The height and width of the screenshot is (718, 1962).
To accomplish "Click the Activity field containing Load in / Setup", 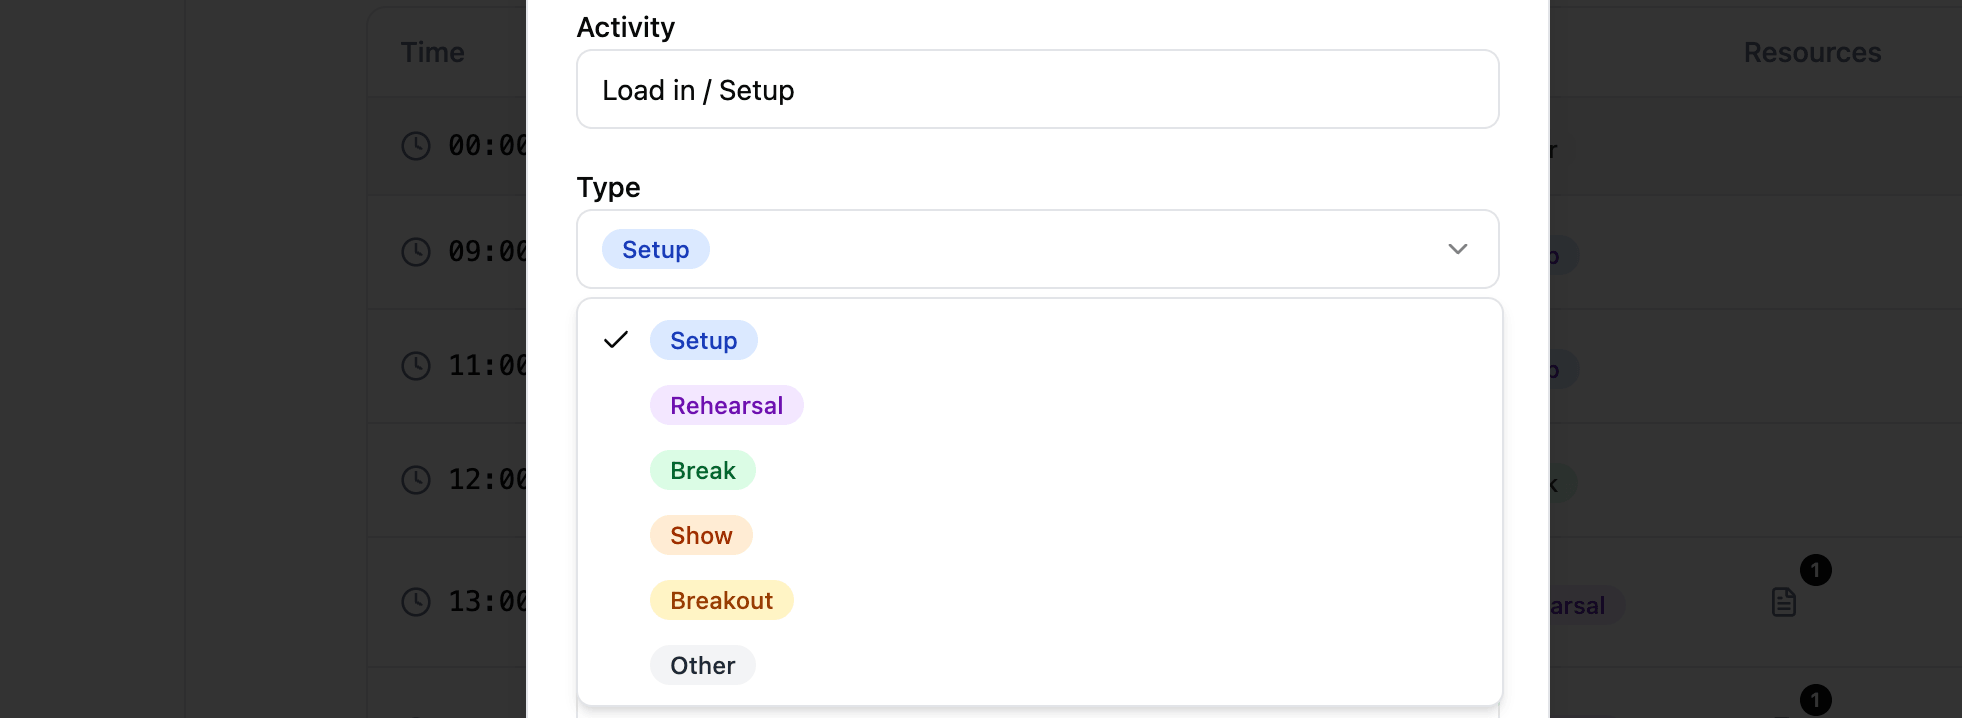I will (x=1037, y=89).
